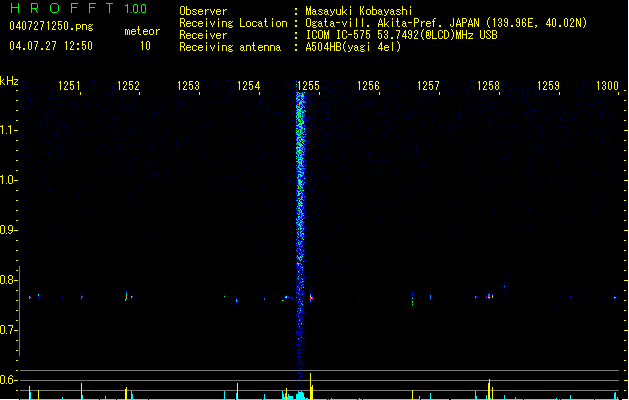Viewport: 629px width, 400px height.
Task: Click the red echo spot just after 1255
Action: tap(311, 298)
